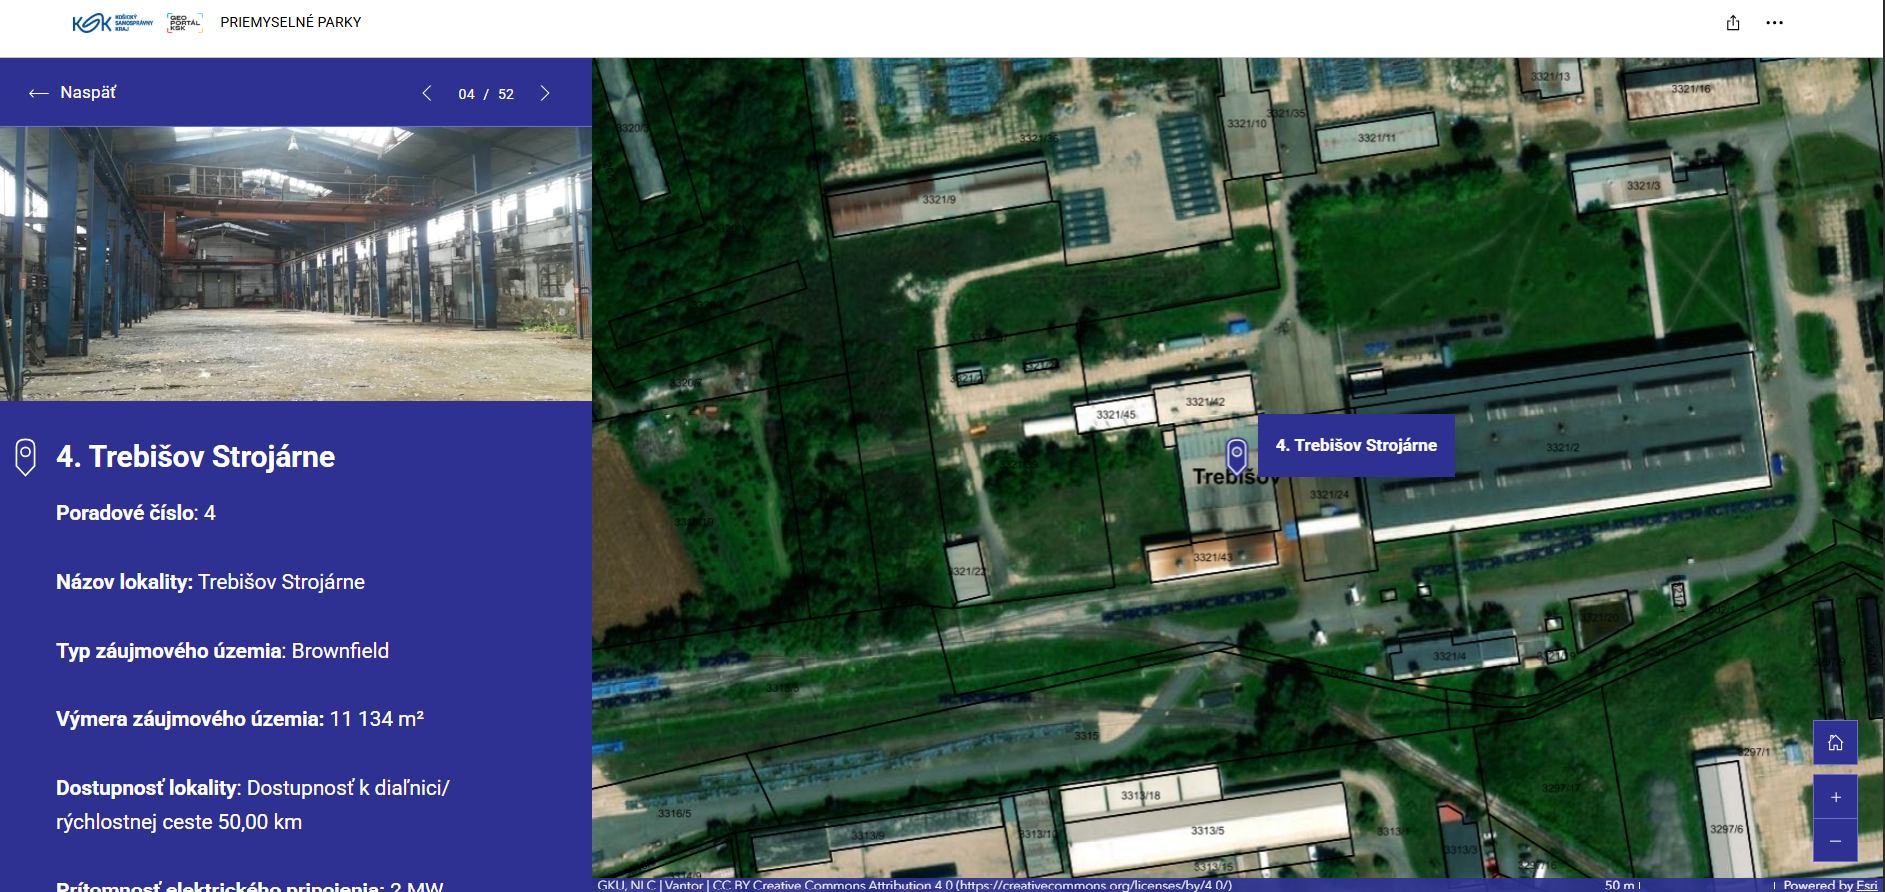Click parcel label 3321/11 on map
1885x892 pixels.
pos(1376,138)
